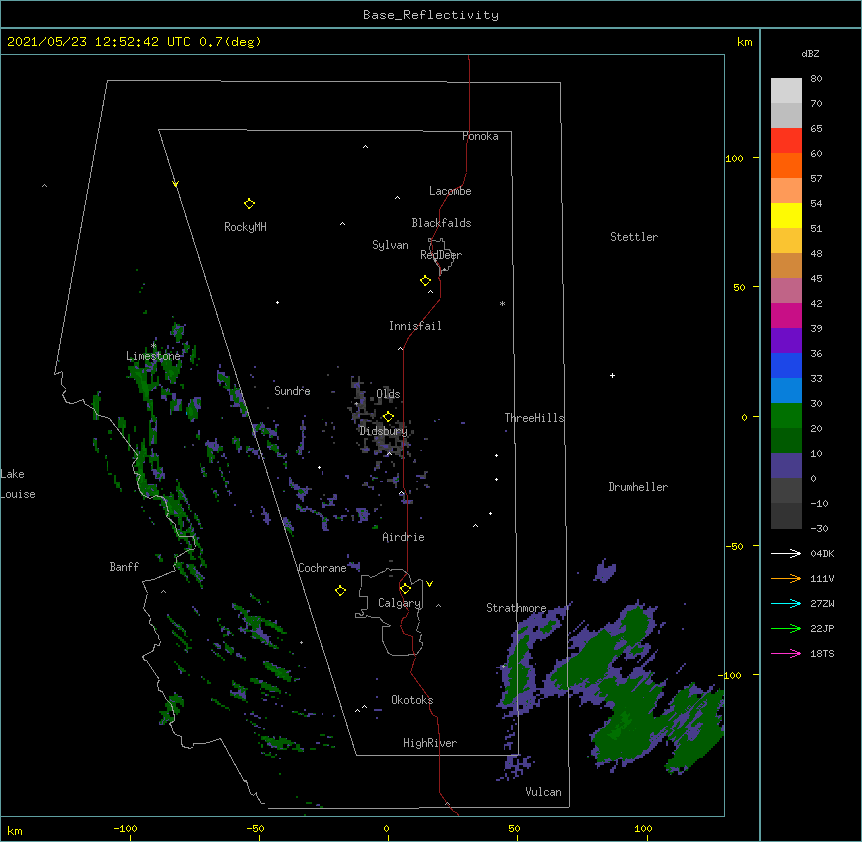Click the Base_Reflectivity title
862x842 pixels.
(431, 15)
